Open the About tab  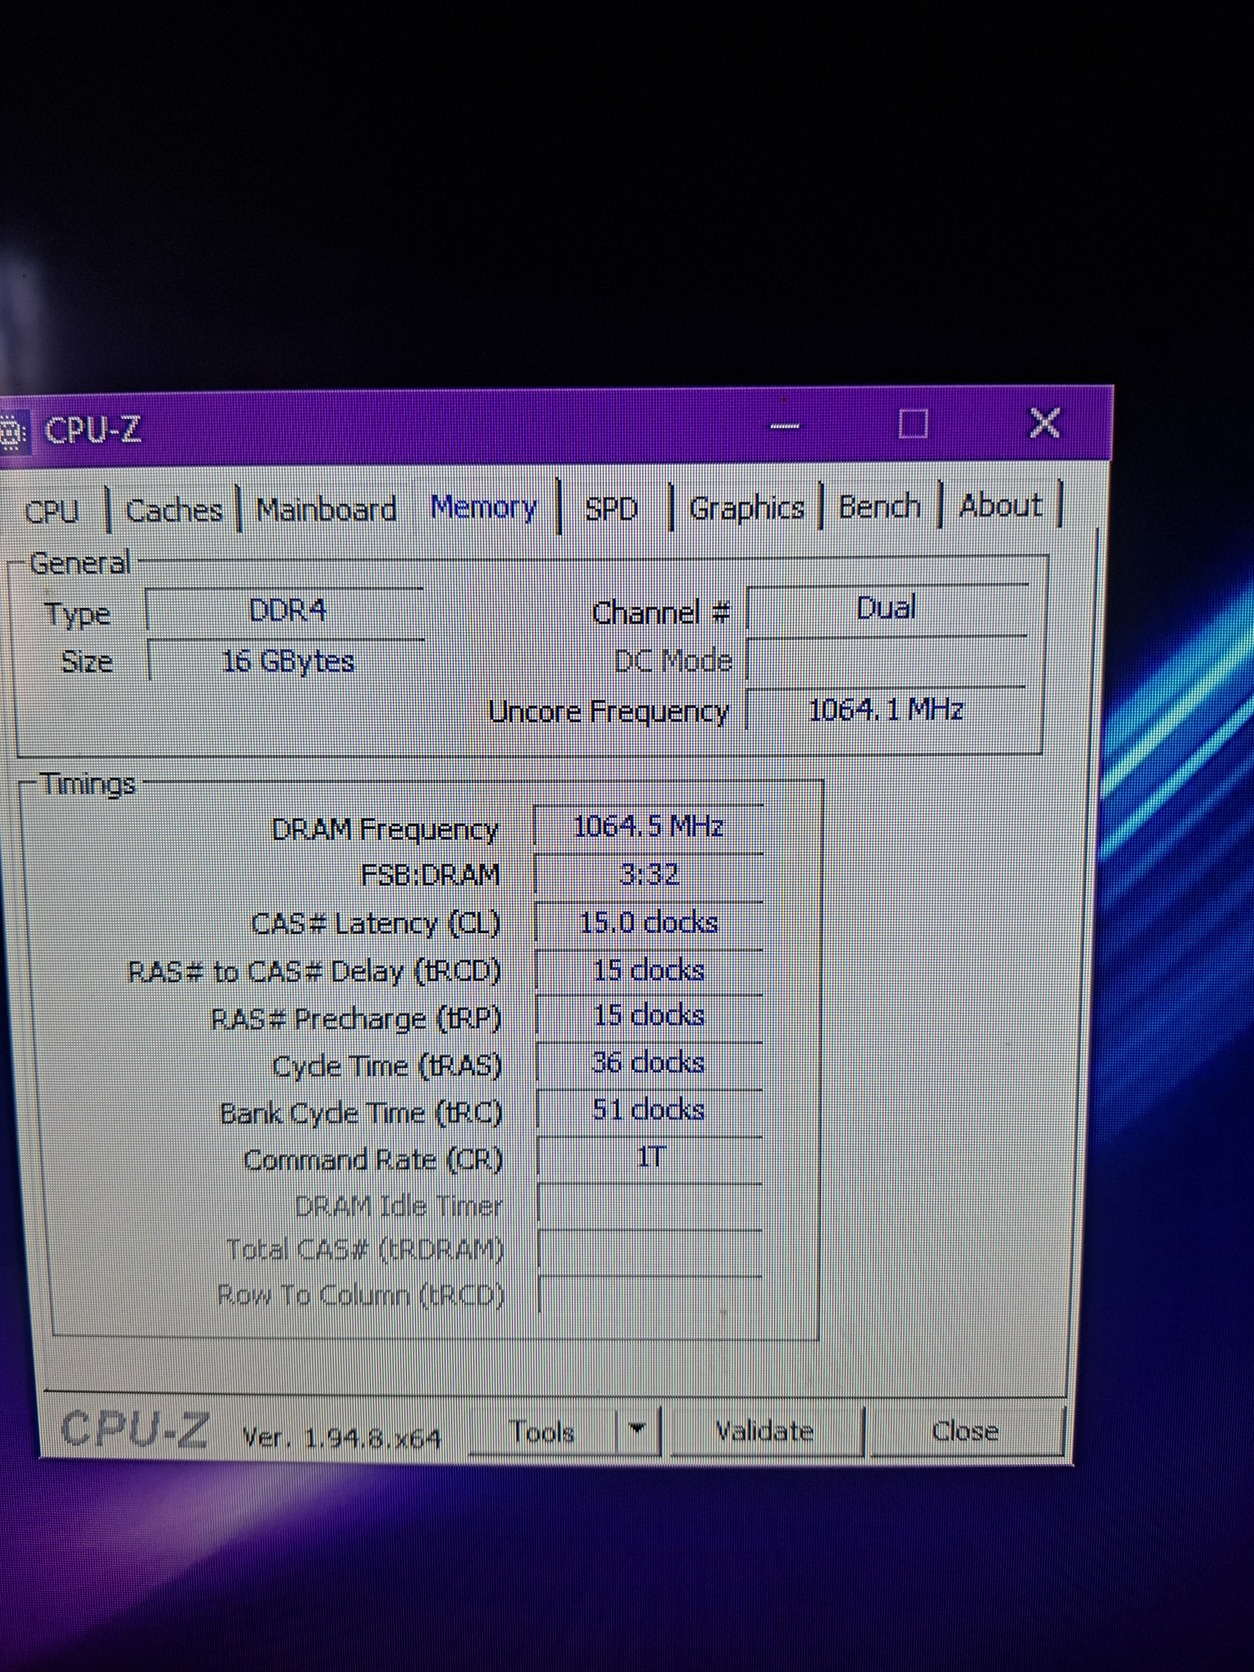click(x=1000, y=505)
